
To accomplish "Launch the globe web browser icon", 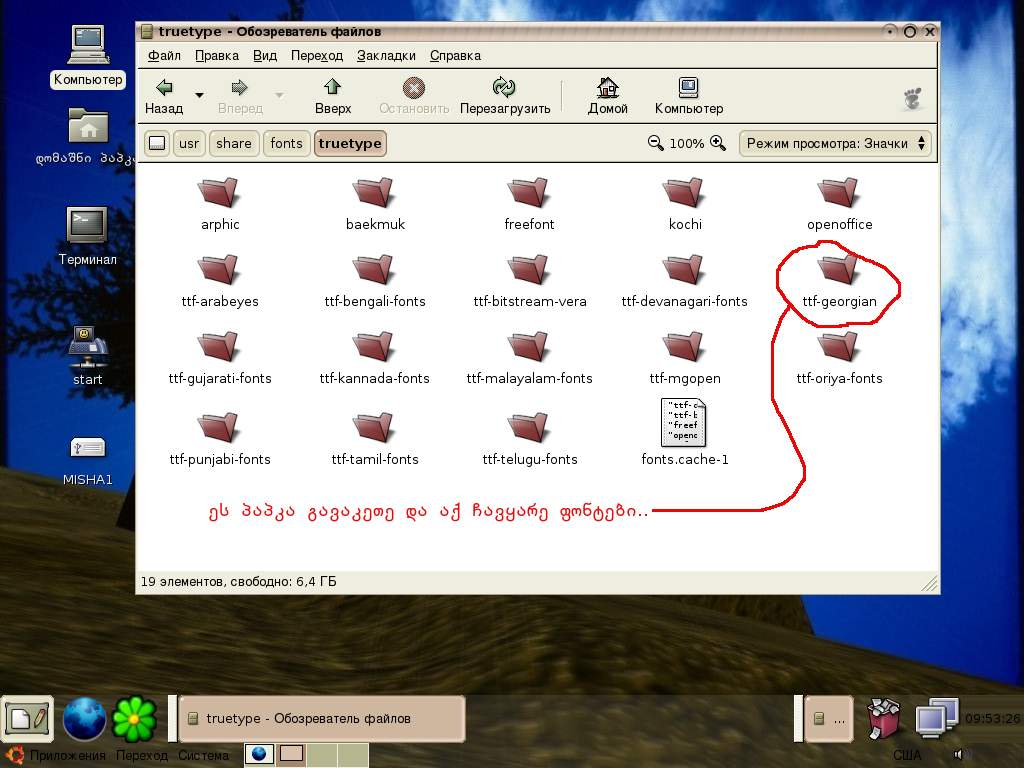I will (x=84, y=719).
